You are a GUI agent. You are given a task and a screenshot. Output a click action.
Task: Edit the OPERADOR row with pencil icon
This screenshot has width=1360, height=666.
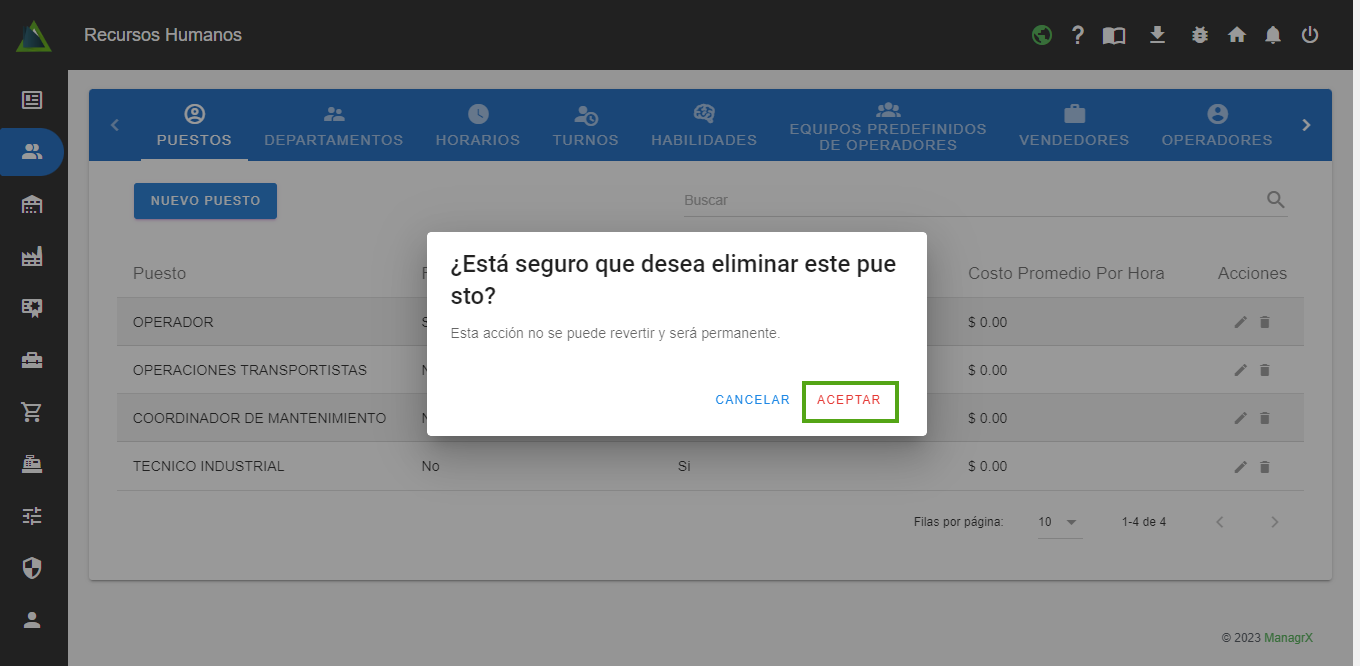point(1241,322)
